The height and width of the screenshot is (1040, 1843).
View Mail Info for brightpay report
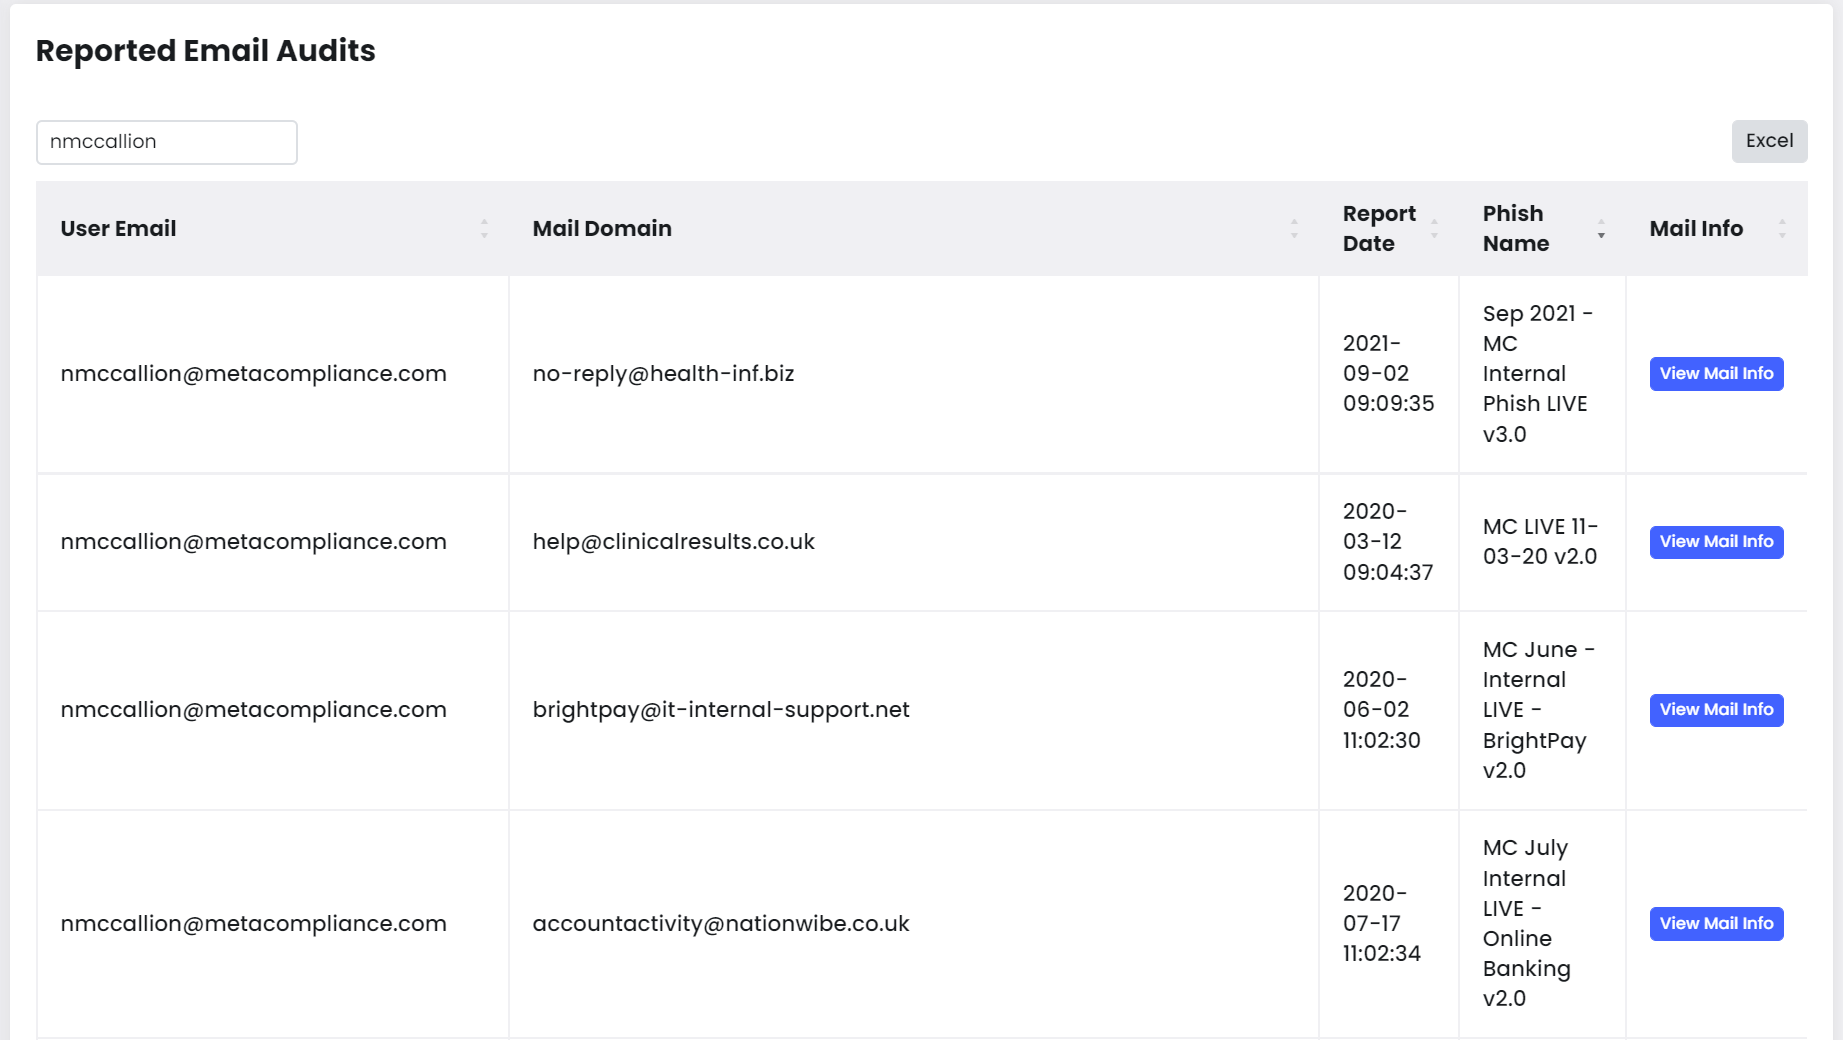[1716, 710]
